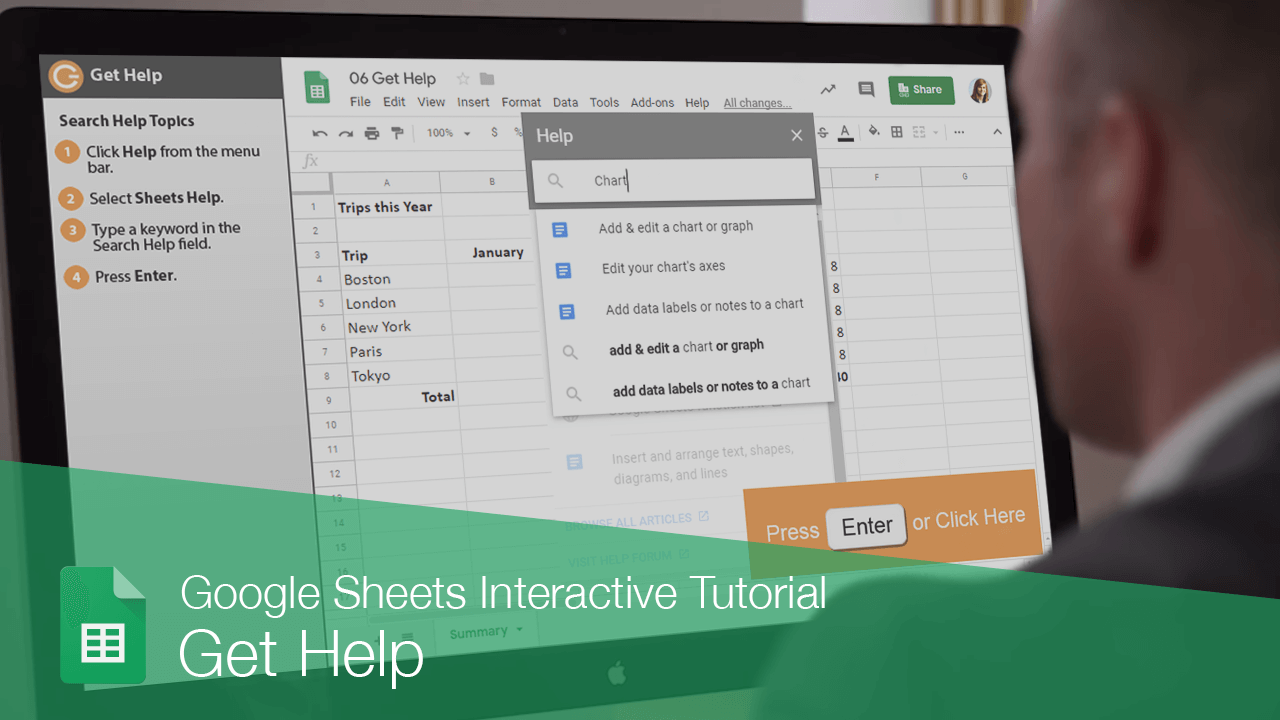This screenshot has height=720, width=1280.
Task: Open the Add-ons menu
Action: pyautogui.click(x=651, y=102)
